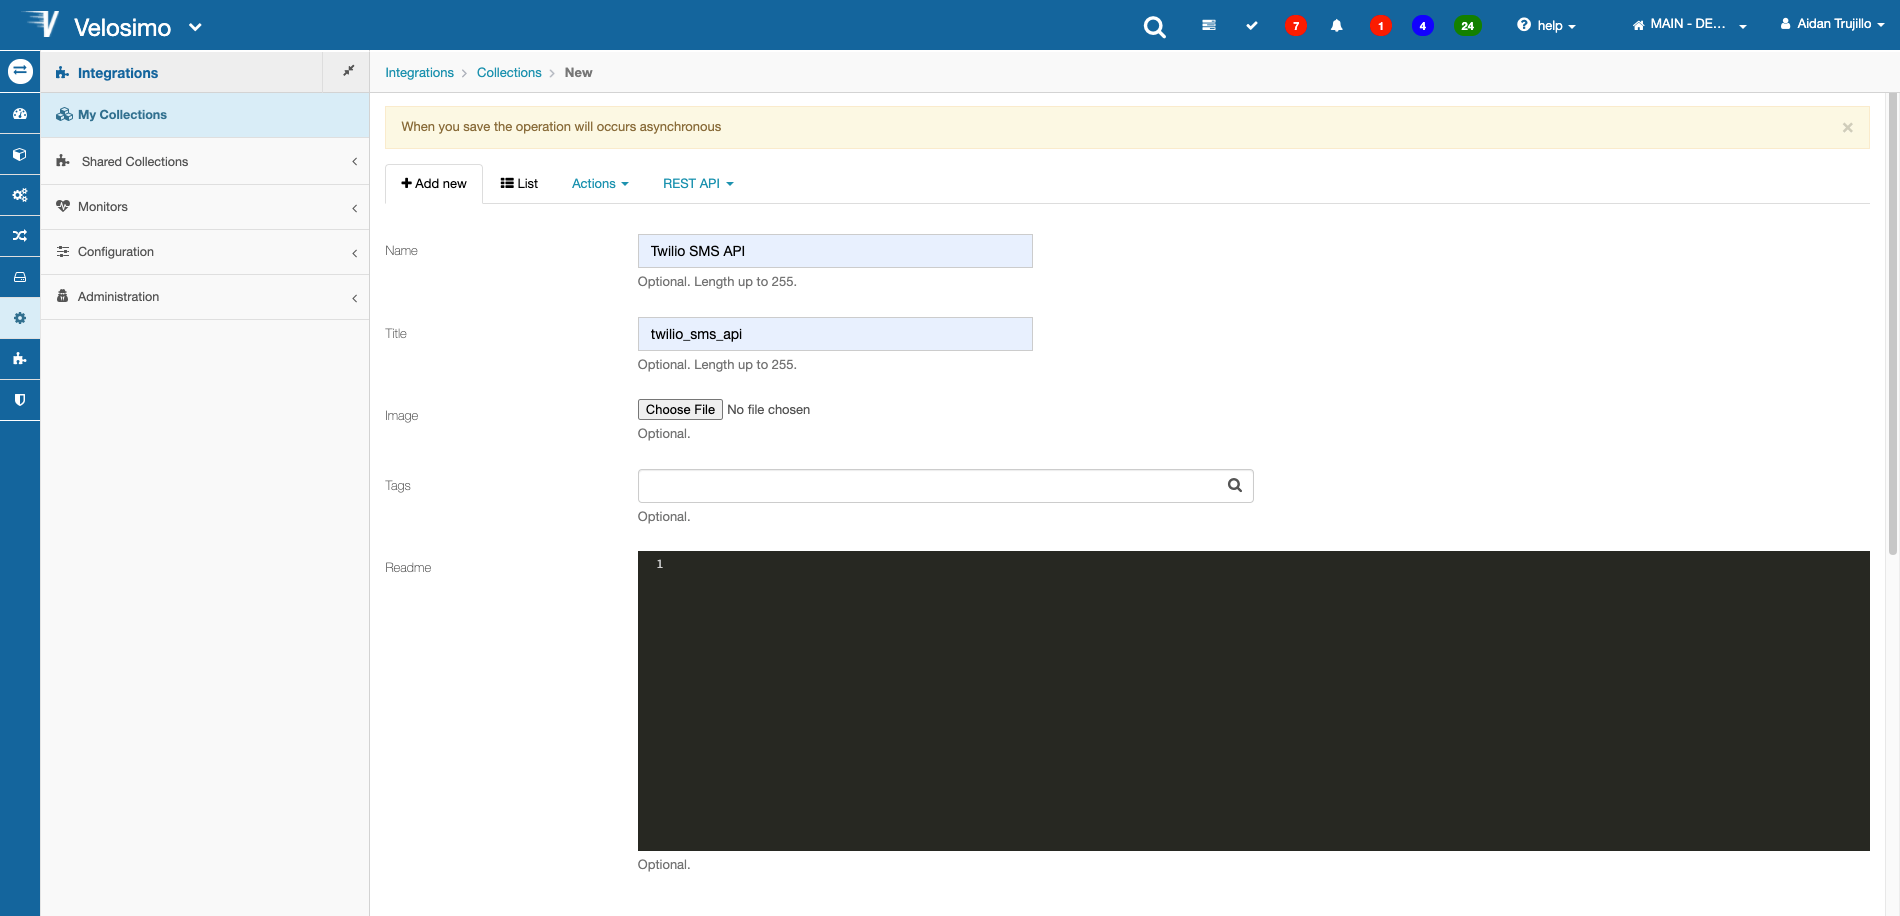This screenshot has width=1900, height=916.
Task: Click the checkmark tasks icon in header
Action: [1252, 25]
